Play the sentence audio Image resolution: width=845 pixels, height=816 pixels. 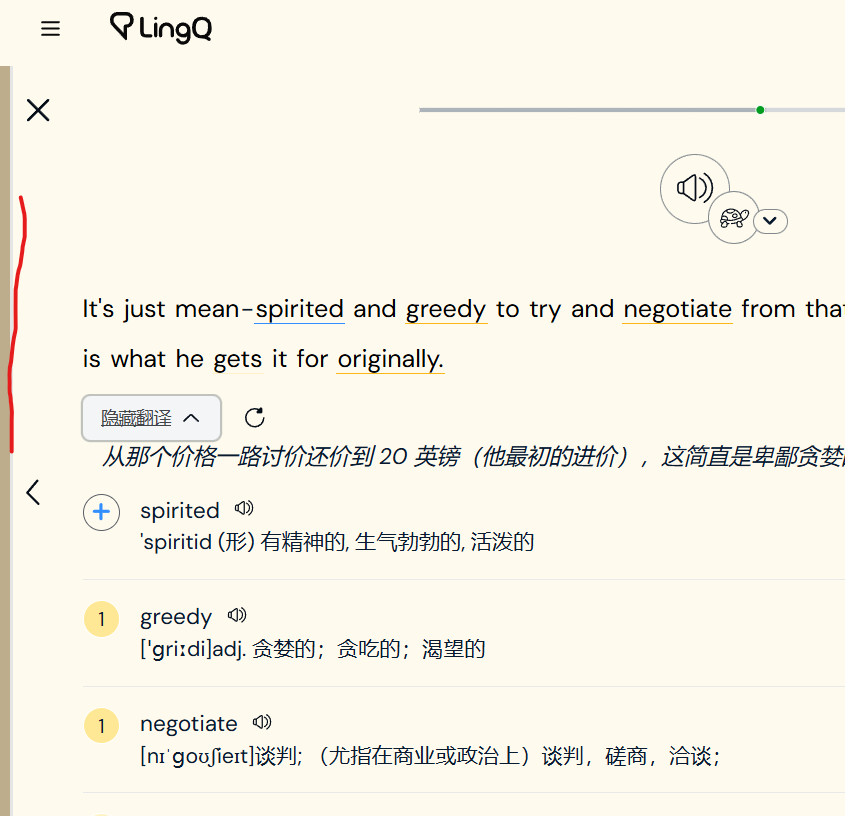(x=694, y=188)
